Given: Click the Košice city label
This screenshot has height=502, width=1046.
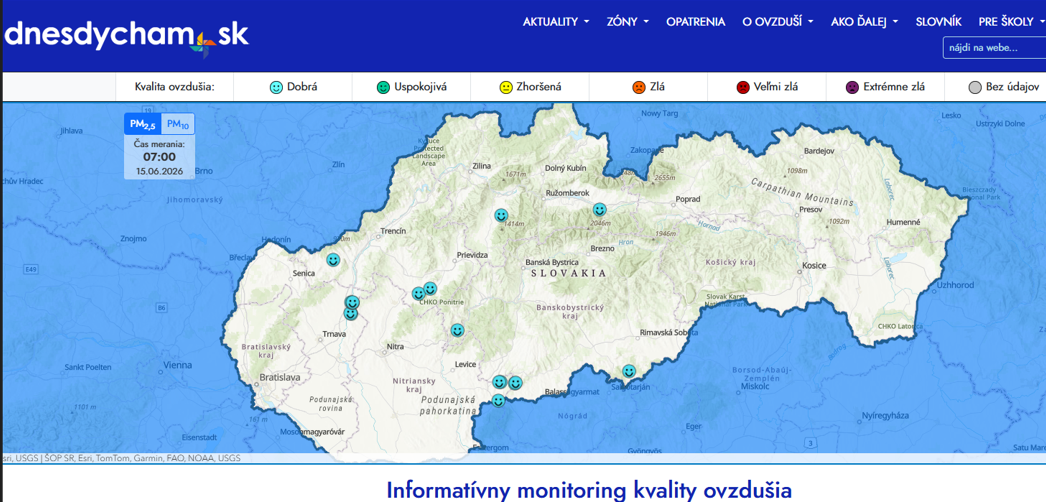Looking at the screenshot, I should (x=814, y=266).
